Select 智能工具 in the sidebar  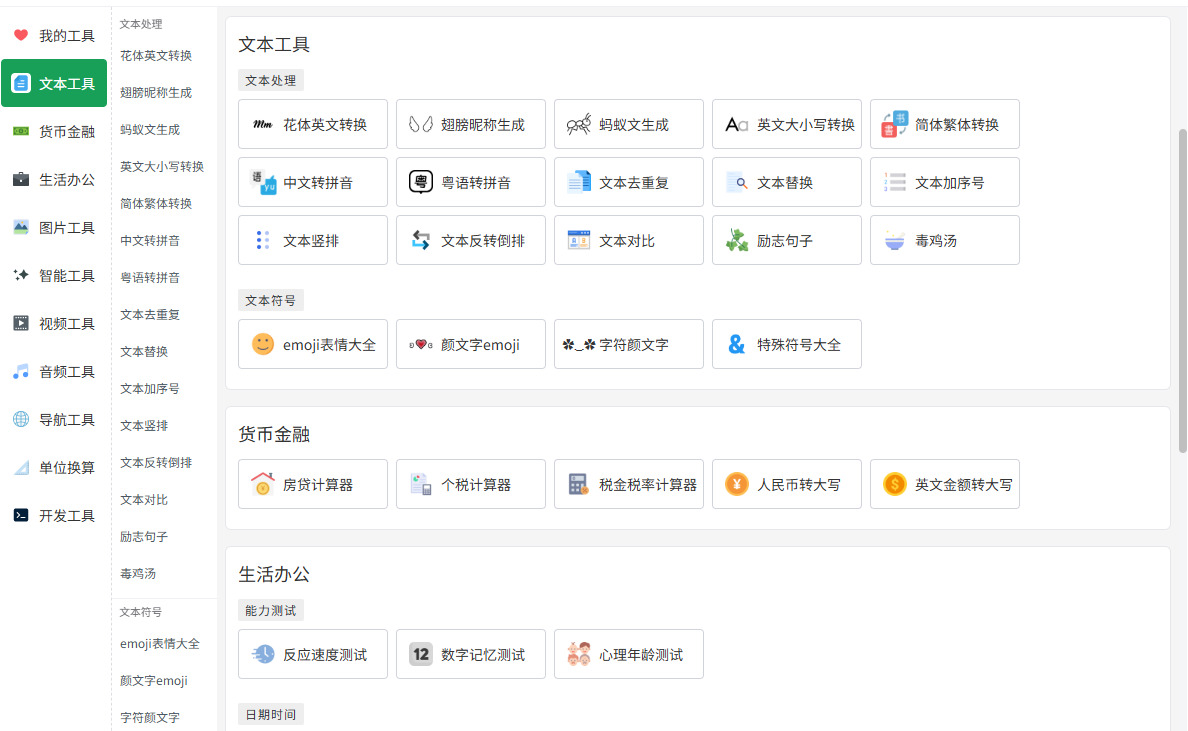click(55, 276)
